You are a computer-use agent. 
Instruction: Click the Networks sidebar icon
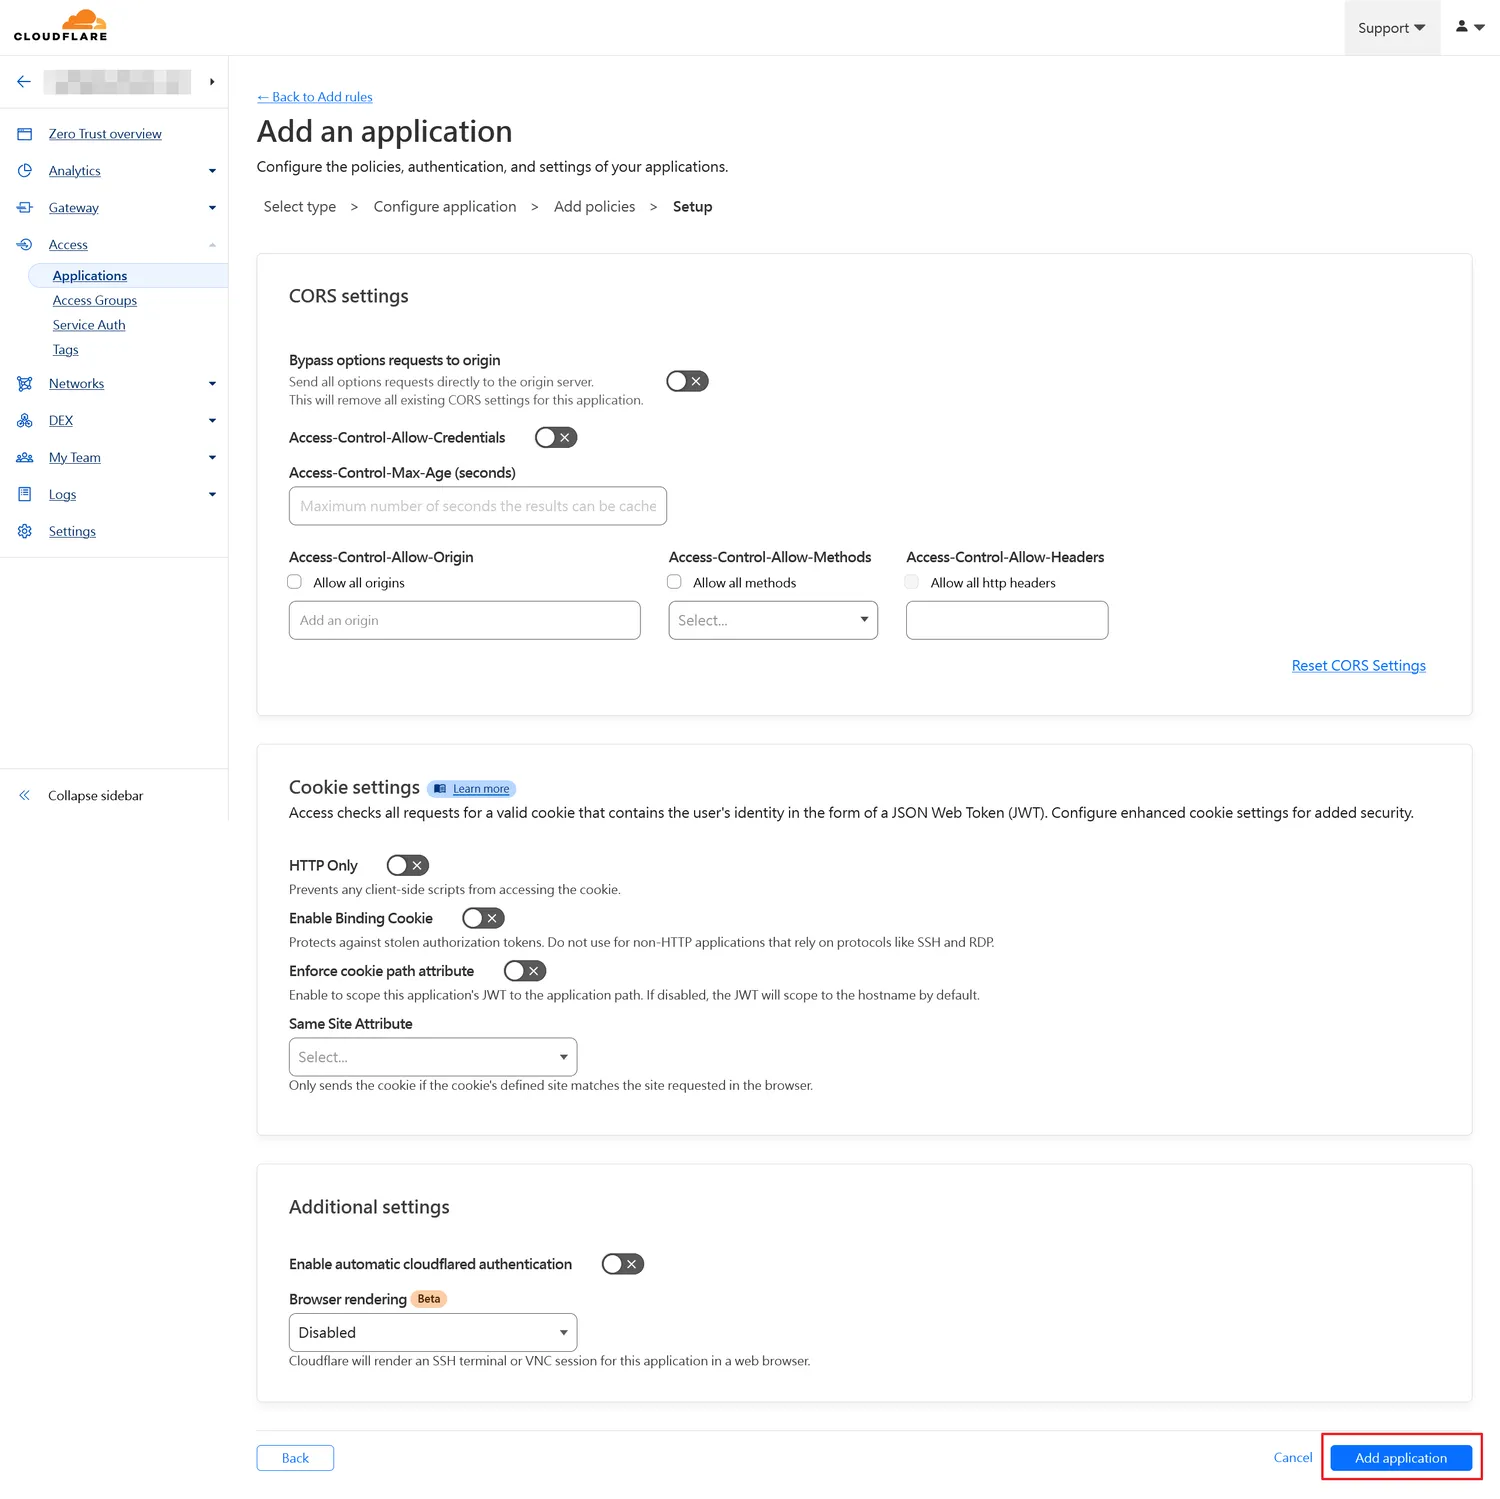pos(25,384)
